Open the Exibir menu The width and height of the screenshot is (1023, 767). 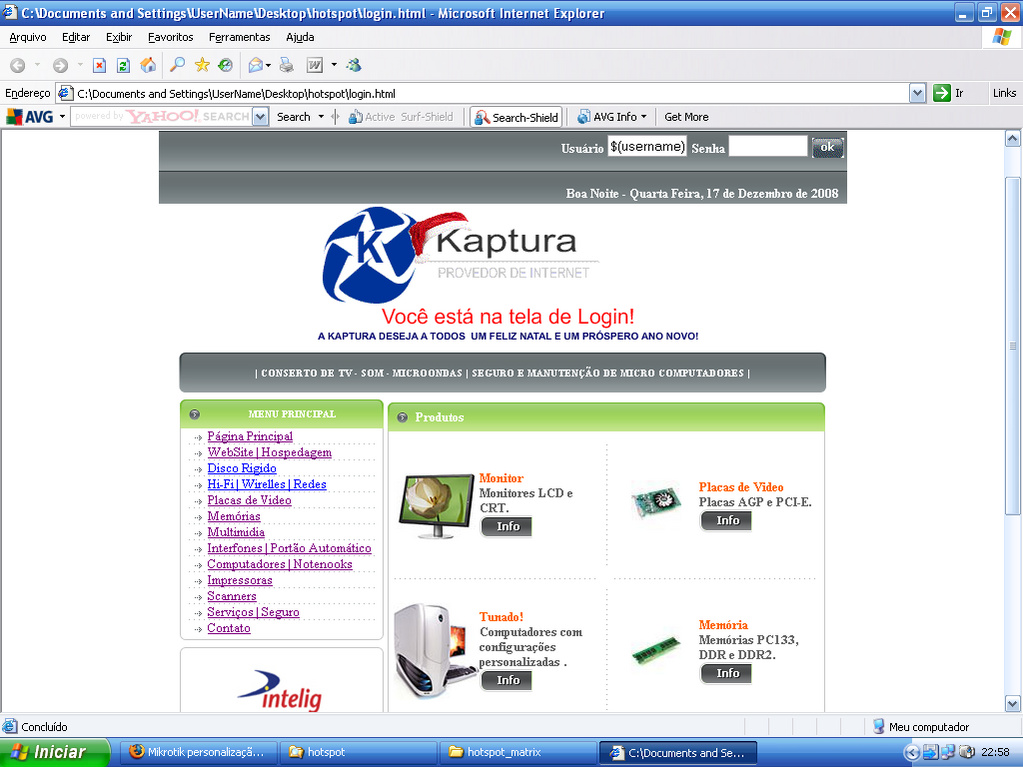point(119,37)
